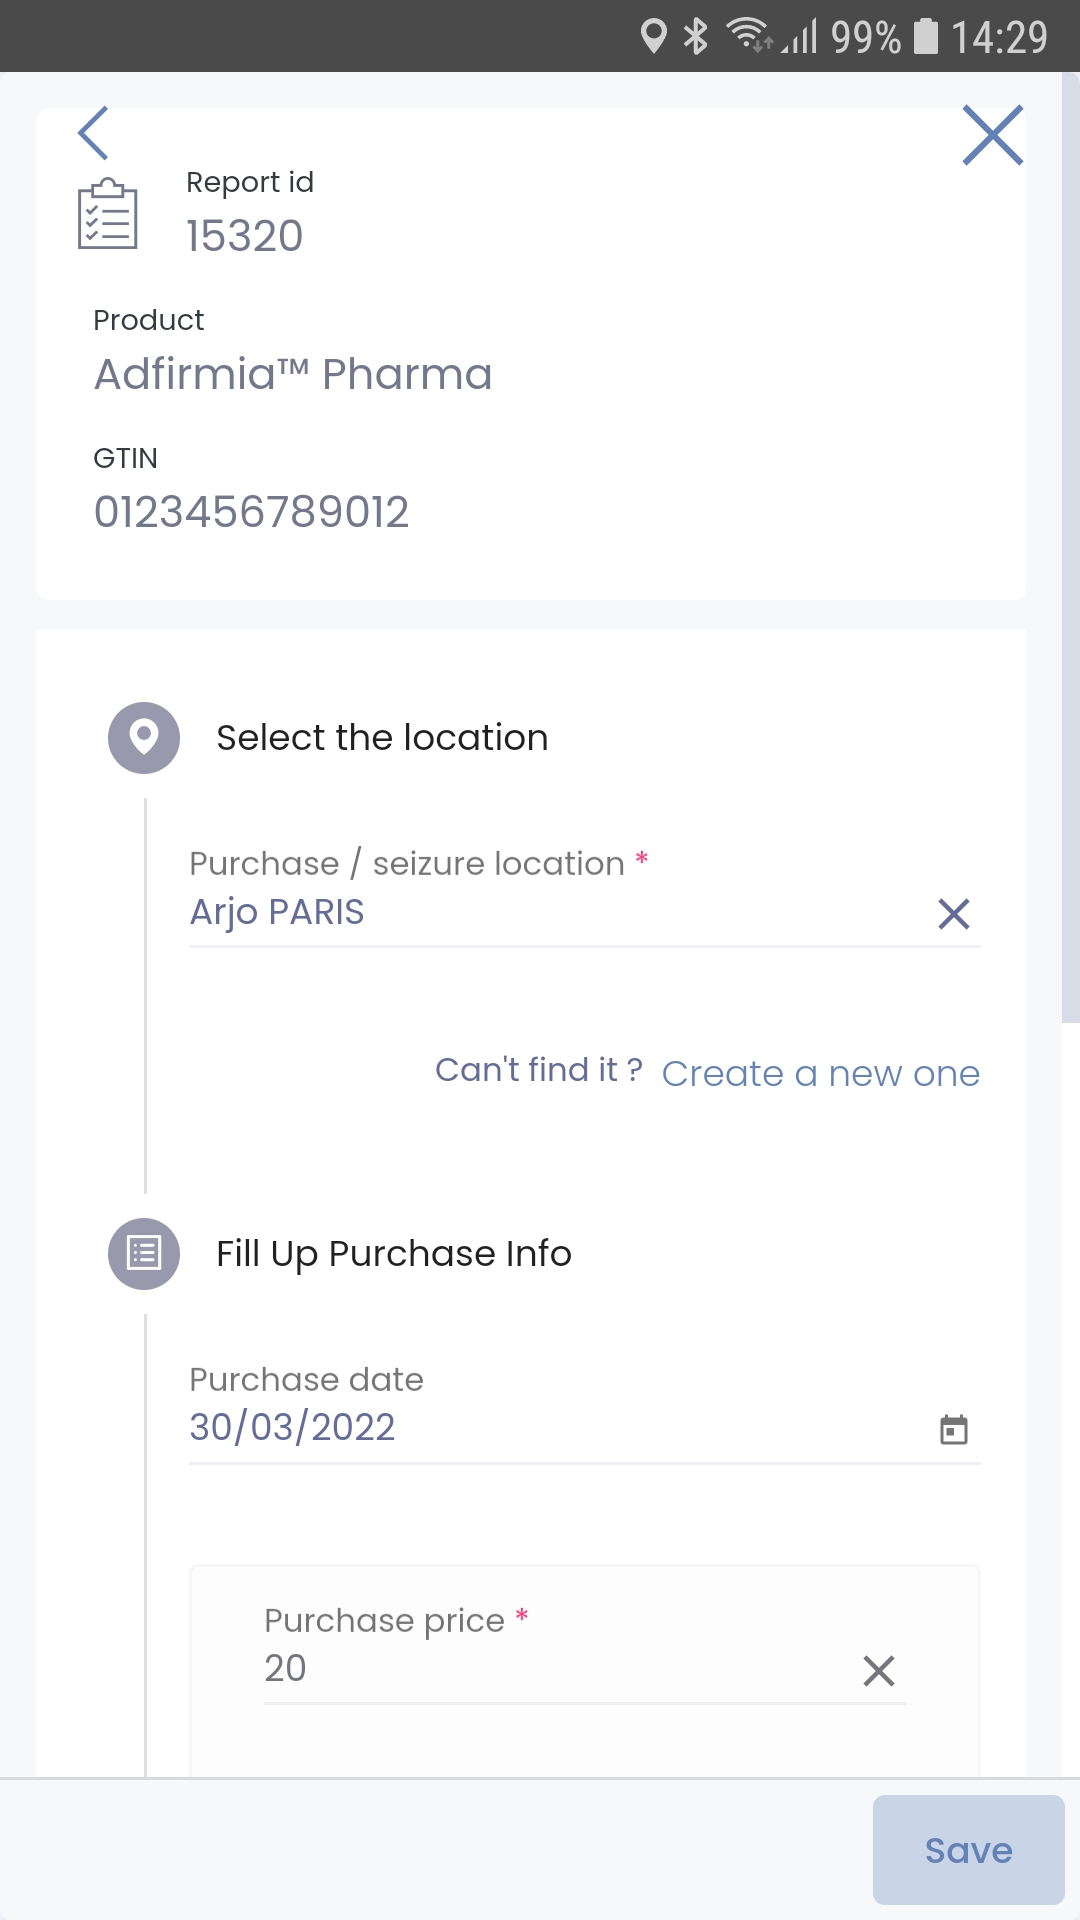The width and height of the screenshot is (1080, 1920).
Task: Tap the Bluetooth status bar icon
Action: click(x=696, y=37)
